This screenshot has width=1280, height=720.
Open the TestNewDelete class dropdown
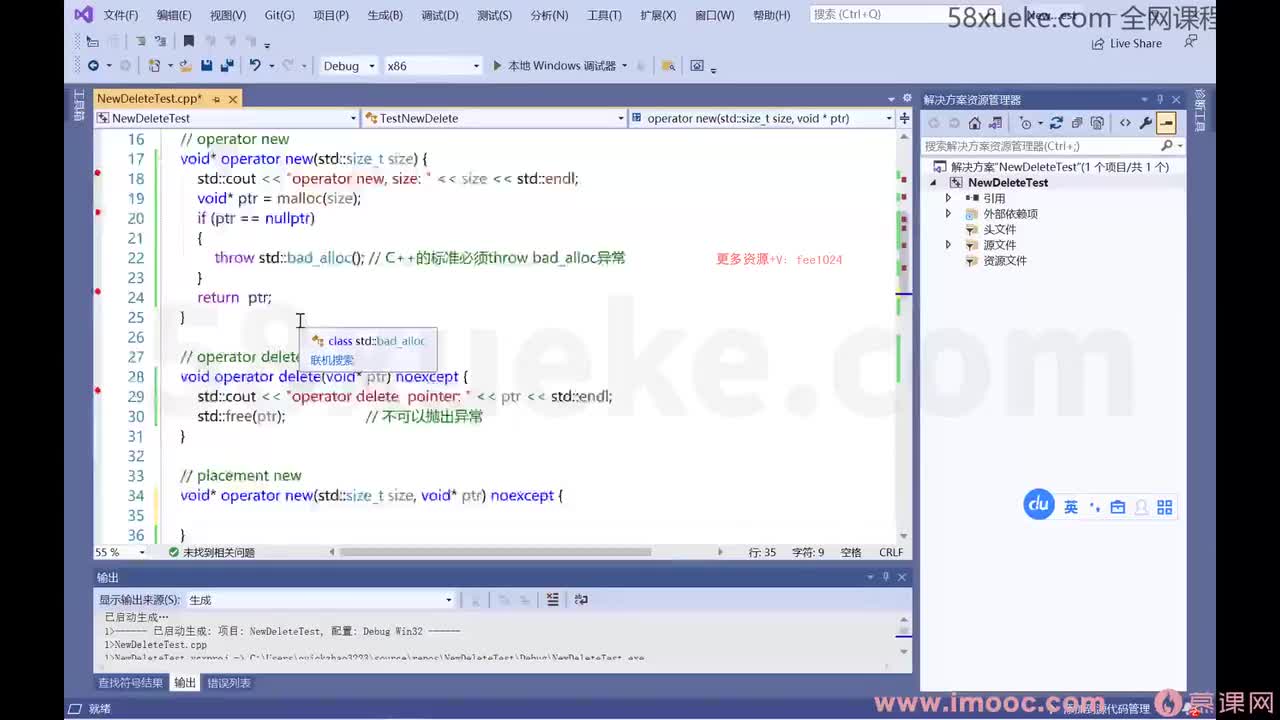point(494,118)
